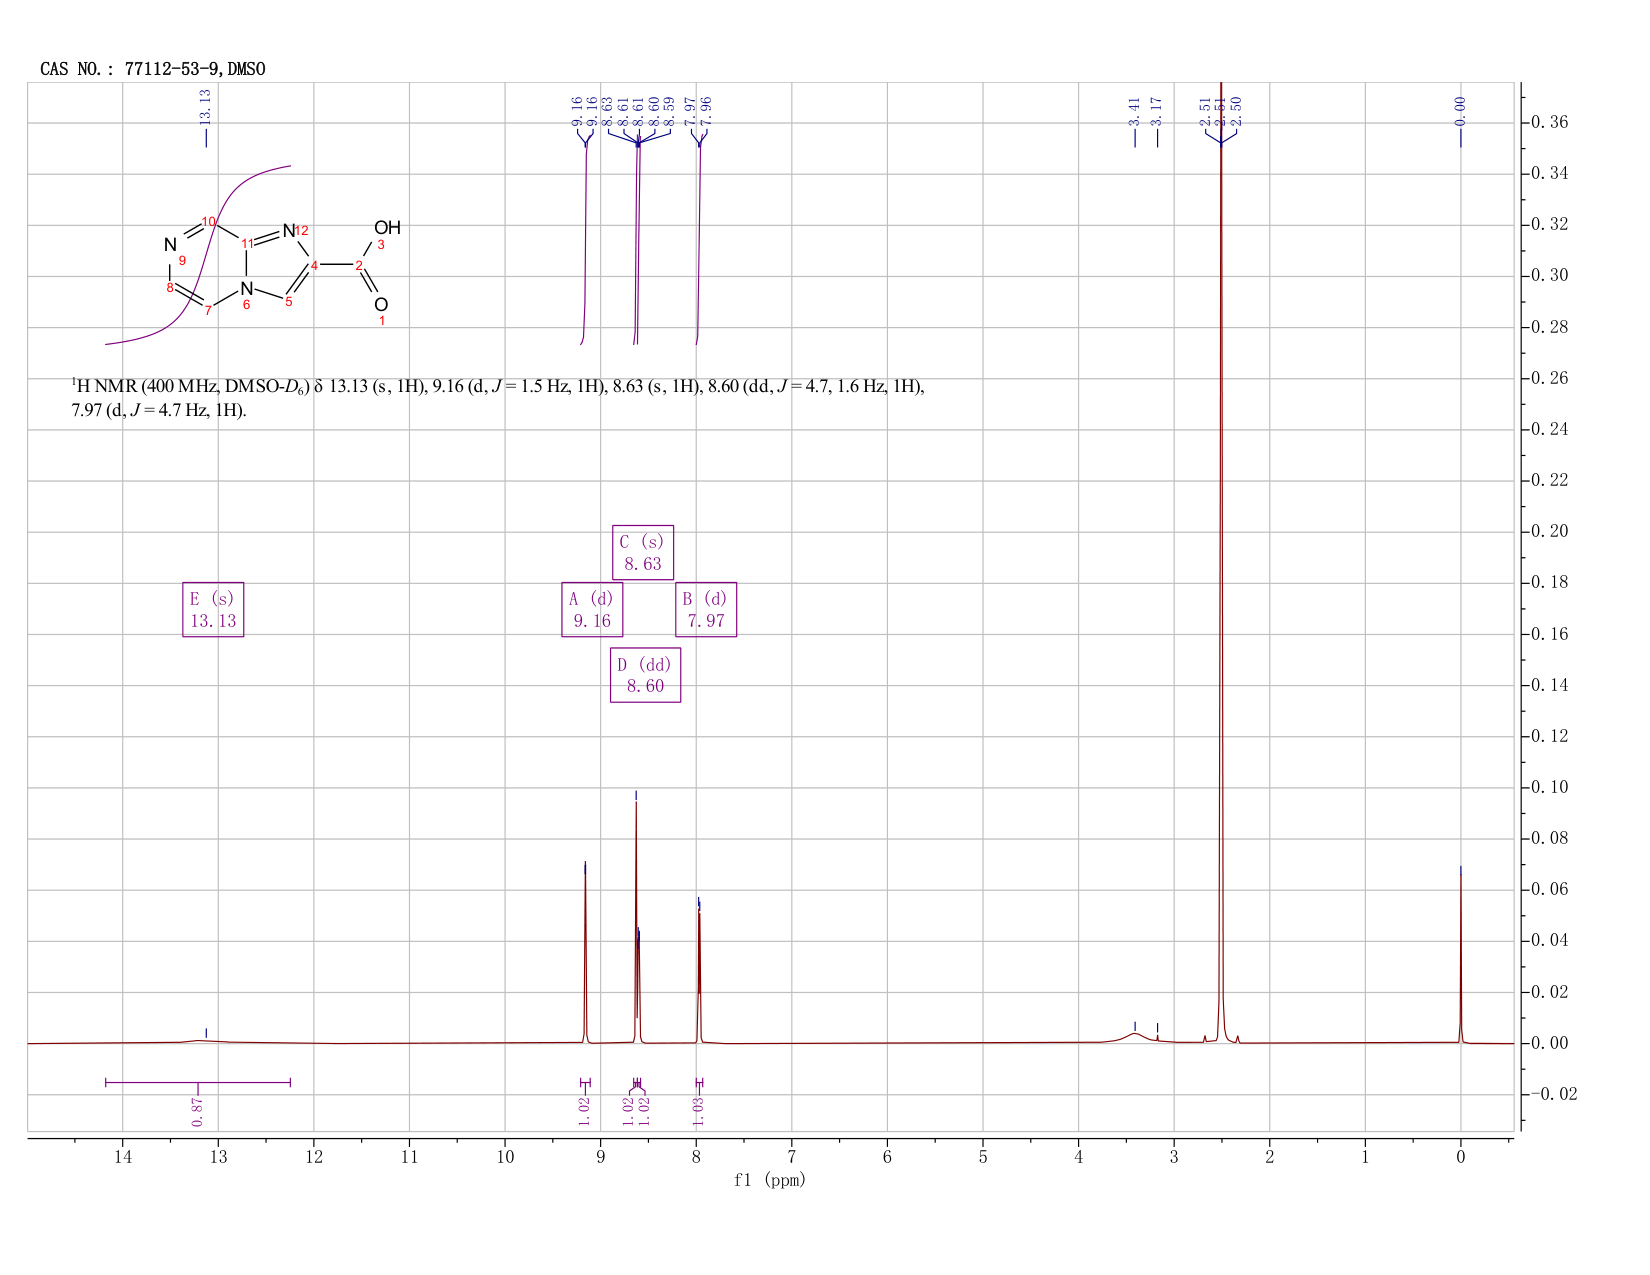The height and width of the screenshot is (1275, 1650).
Task: Click the integral value 0.87
Action: coord(198,1111)
